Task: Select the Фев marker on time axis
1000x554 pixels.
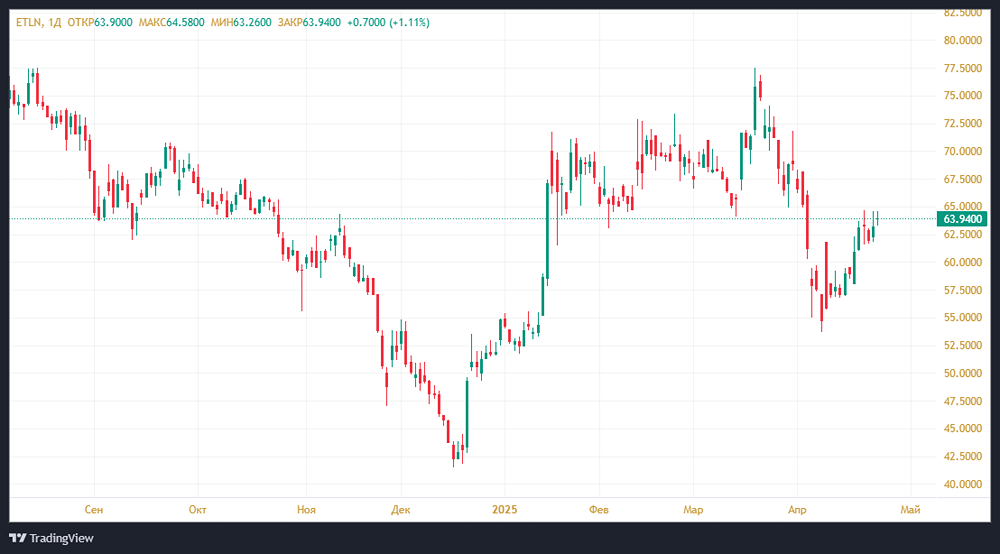Action: click(x=599, y=510)
